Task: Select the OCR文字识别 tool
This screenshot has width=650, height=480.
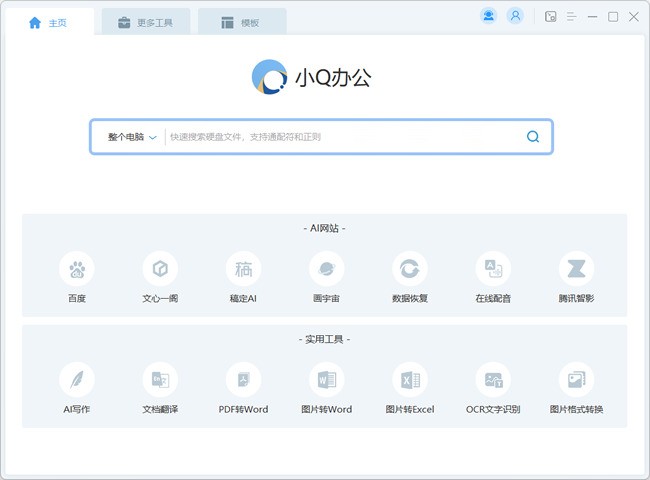Action: click(x=493, y=380)
